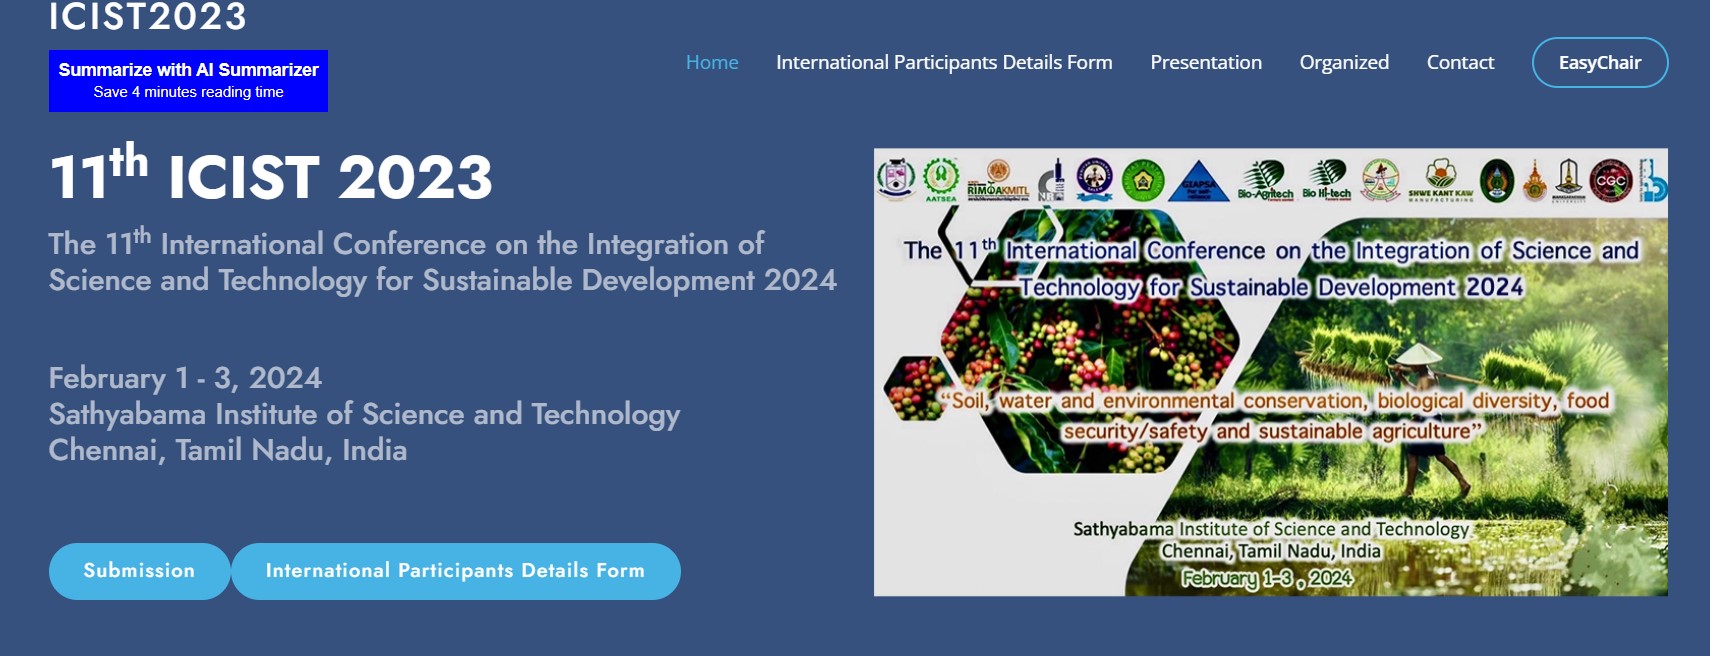Click the Bio Hi-tech leaf logo
The height and width of the screenshot is (656, 1710).
(1327, 180)
